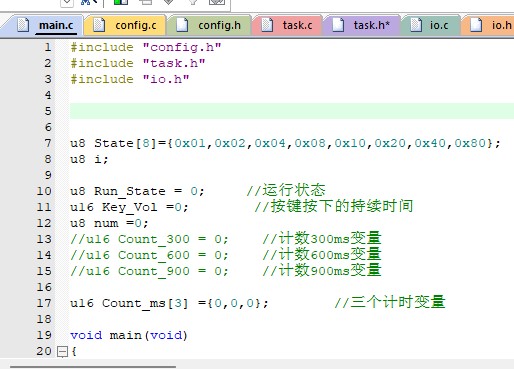
Task: Collapse the main function fold at line 20
Action: (x=62, y=352)
